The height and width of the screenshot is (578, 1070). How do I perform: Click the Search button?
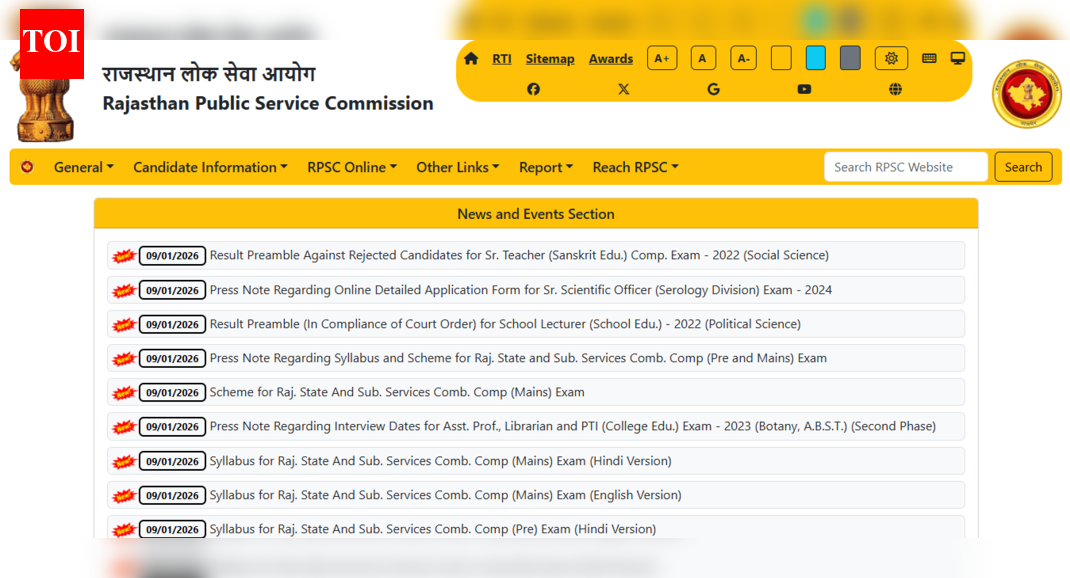pos(1023,167)
